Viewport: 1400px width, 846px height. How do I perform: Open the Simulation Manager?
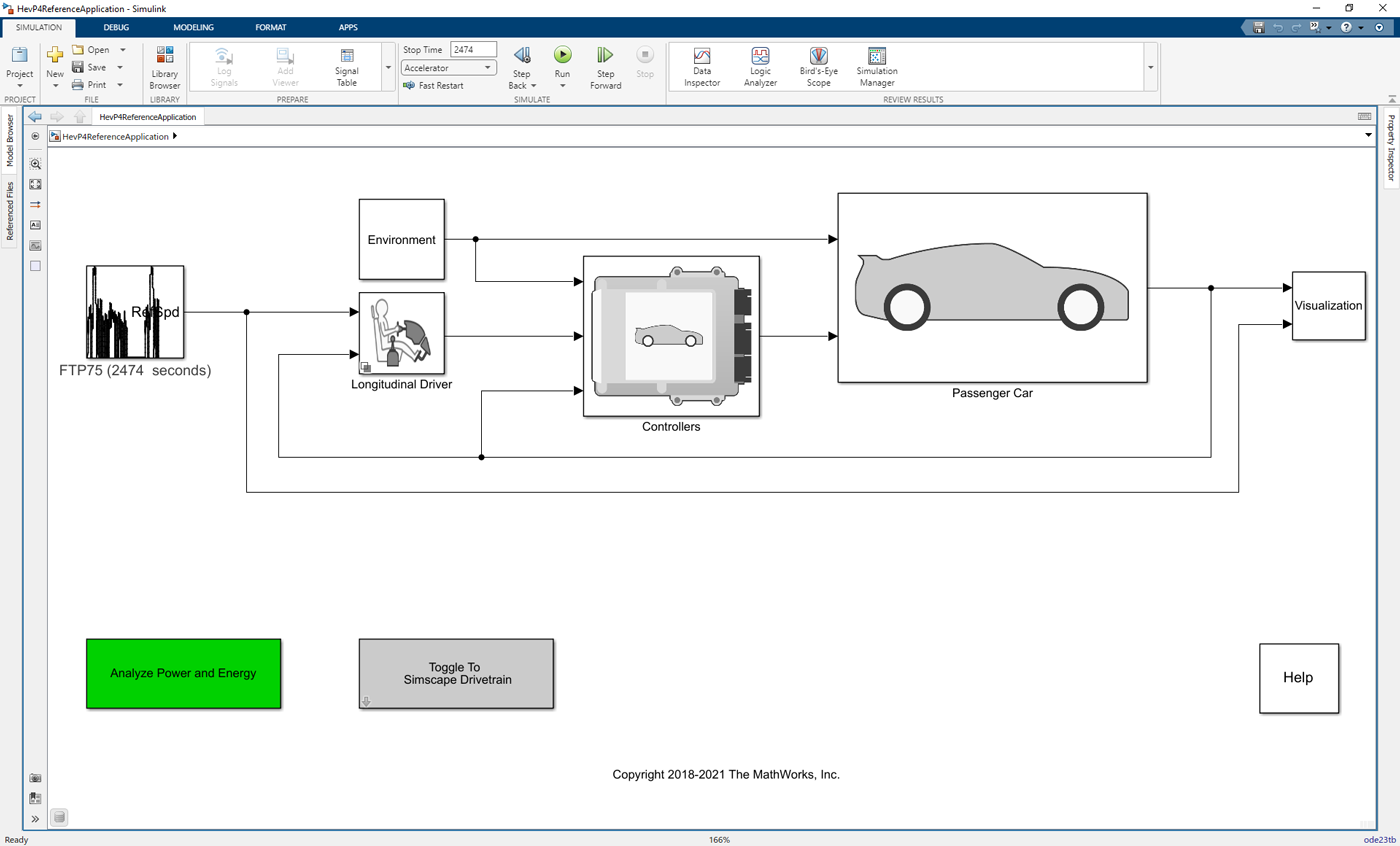tap(876, 60)
